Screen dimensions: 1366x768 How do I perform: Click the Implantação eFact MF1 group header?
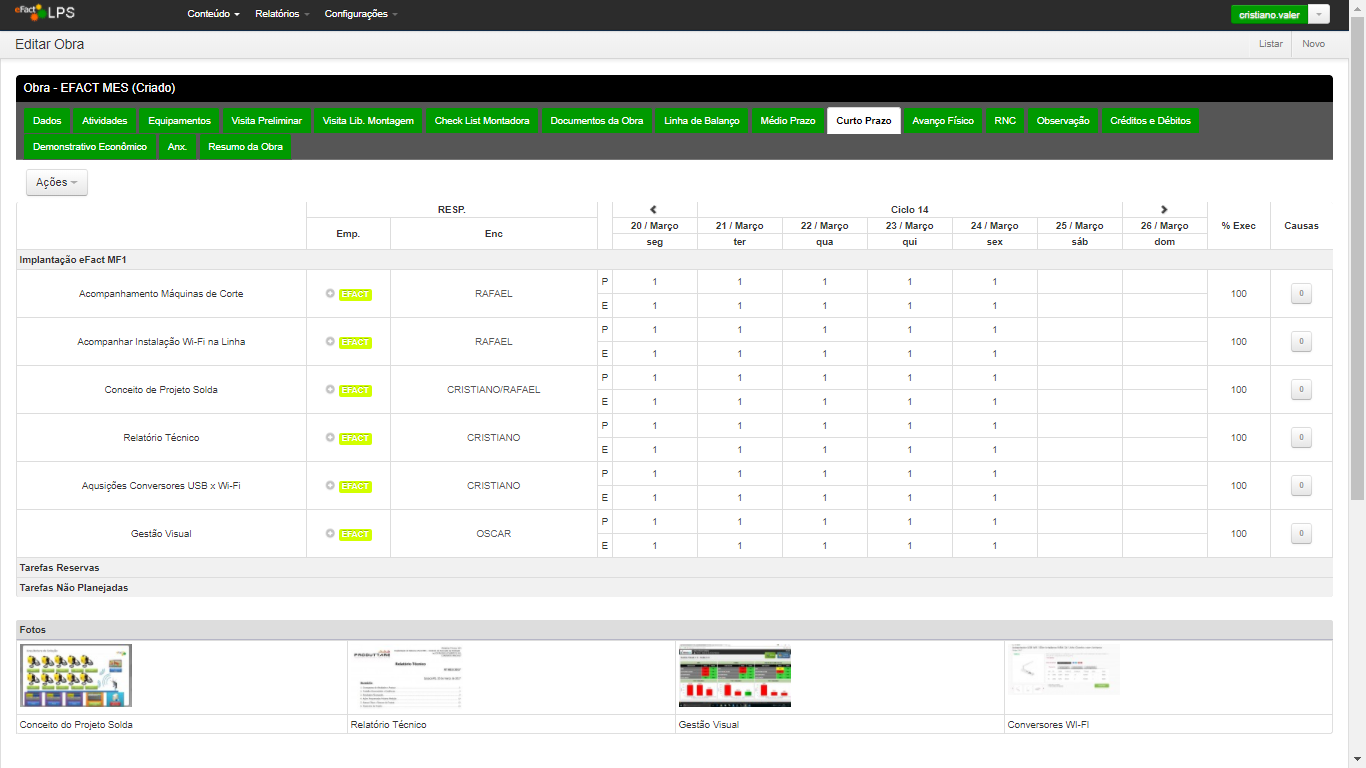tap(674, 260)
